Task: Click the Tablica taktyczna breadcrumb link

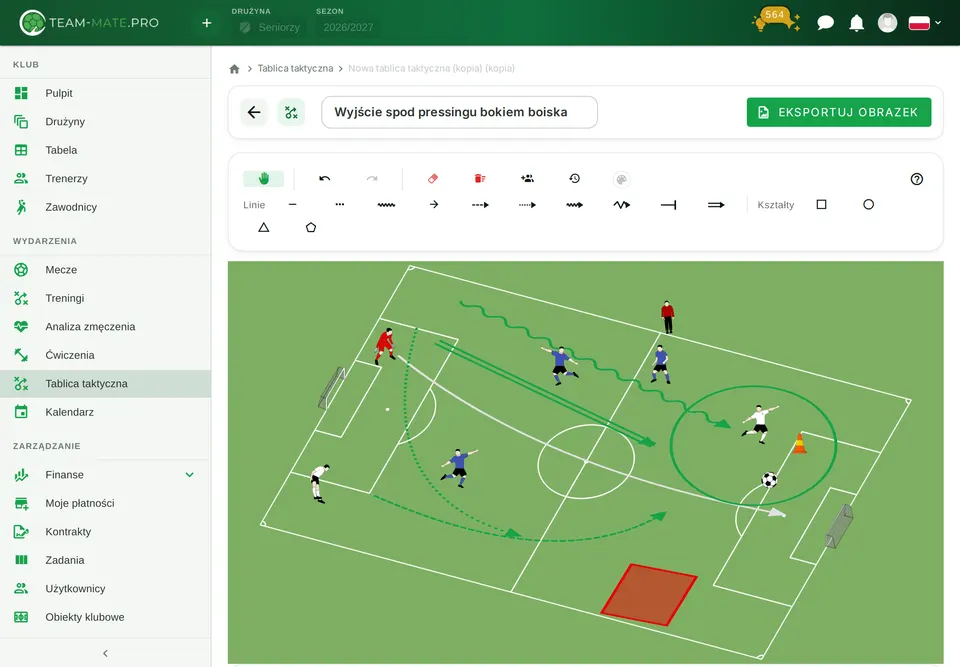Action: (295, 69)
